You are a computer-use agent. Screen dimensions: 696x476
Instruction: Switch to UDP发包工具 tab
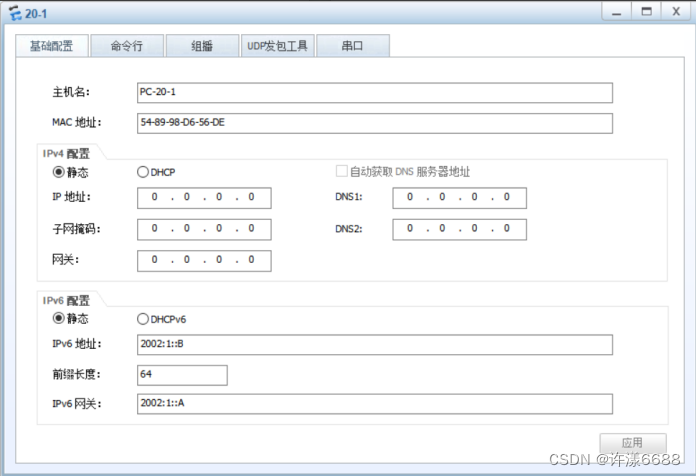pos(278,46)
